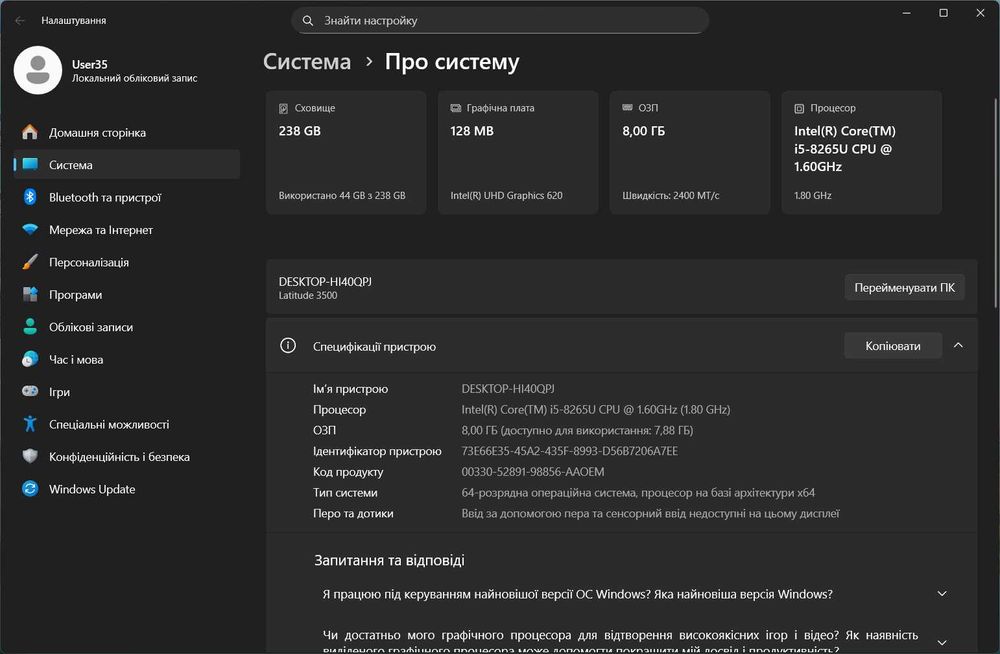Image resolution: width=1000 pixels, height=654 pixels.
Task: Click Локальний обліковий запис text
Action: point(135,78)
